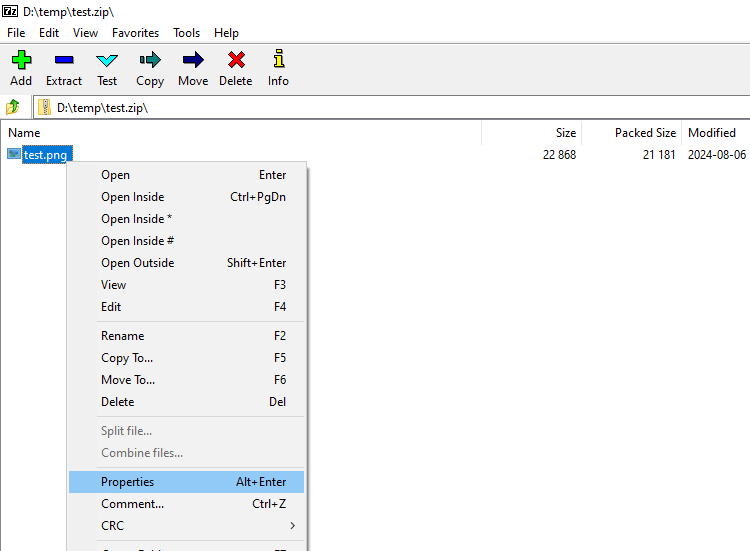750x551 pixels.
Task: Click the 7z application icon in title bar
Action: coord(10,11)
